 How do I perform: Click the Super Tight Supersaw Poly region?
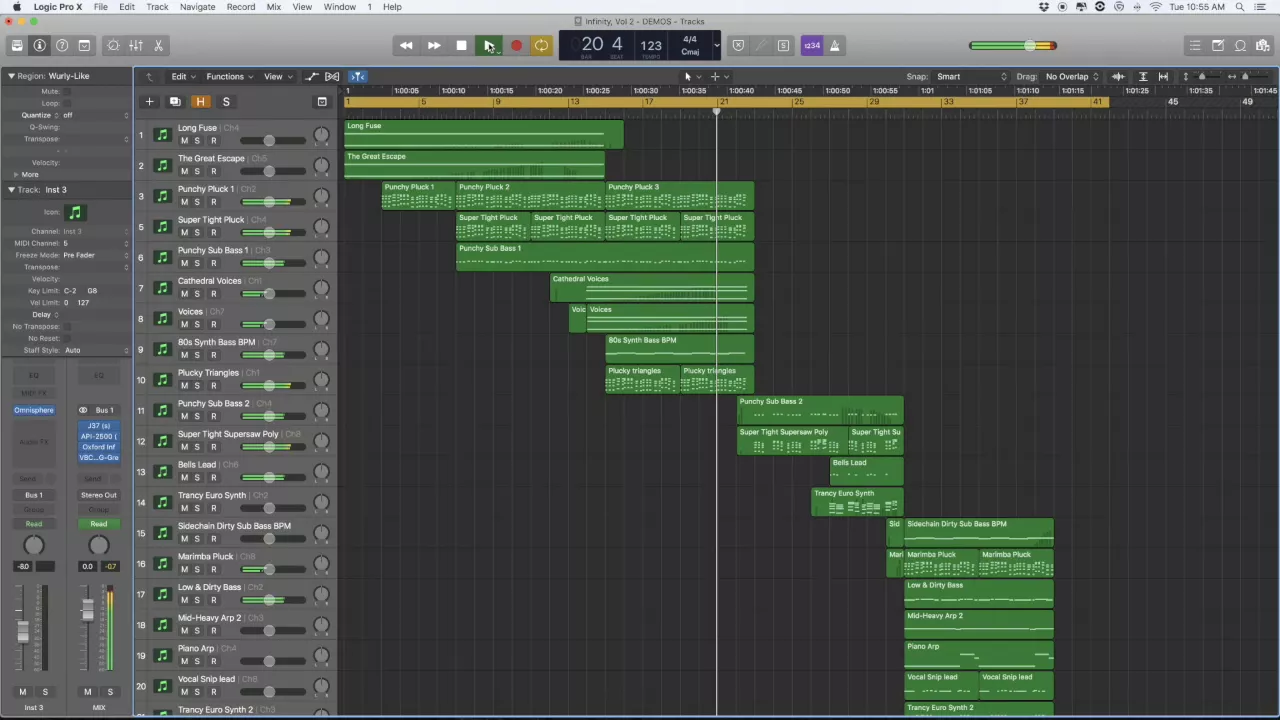tap(792, 440)
